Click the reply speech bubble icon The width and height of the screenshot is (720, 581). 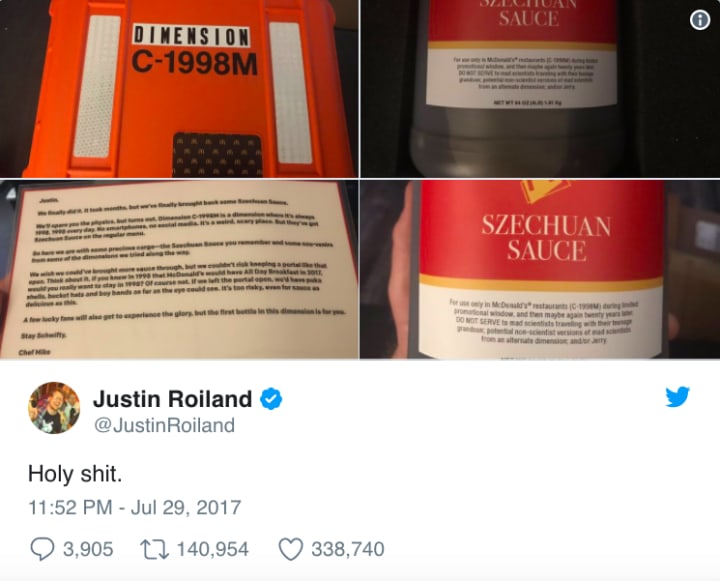coord(42,549)
